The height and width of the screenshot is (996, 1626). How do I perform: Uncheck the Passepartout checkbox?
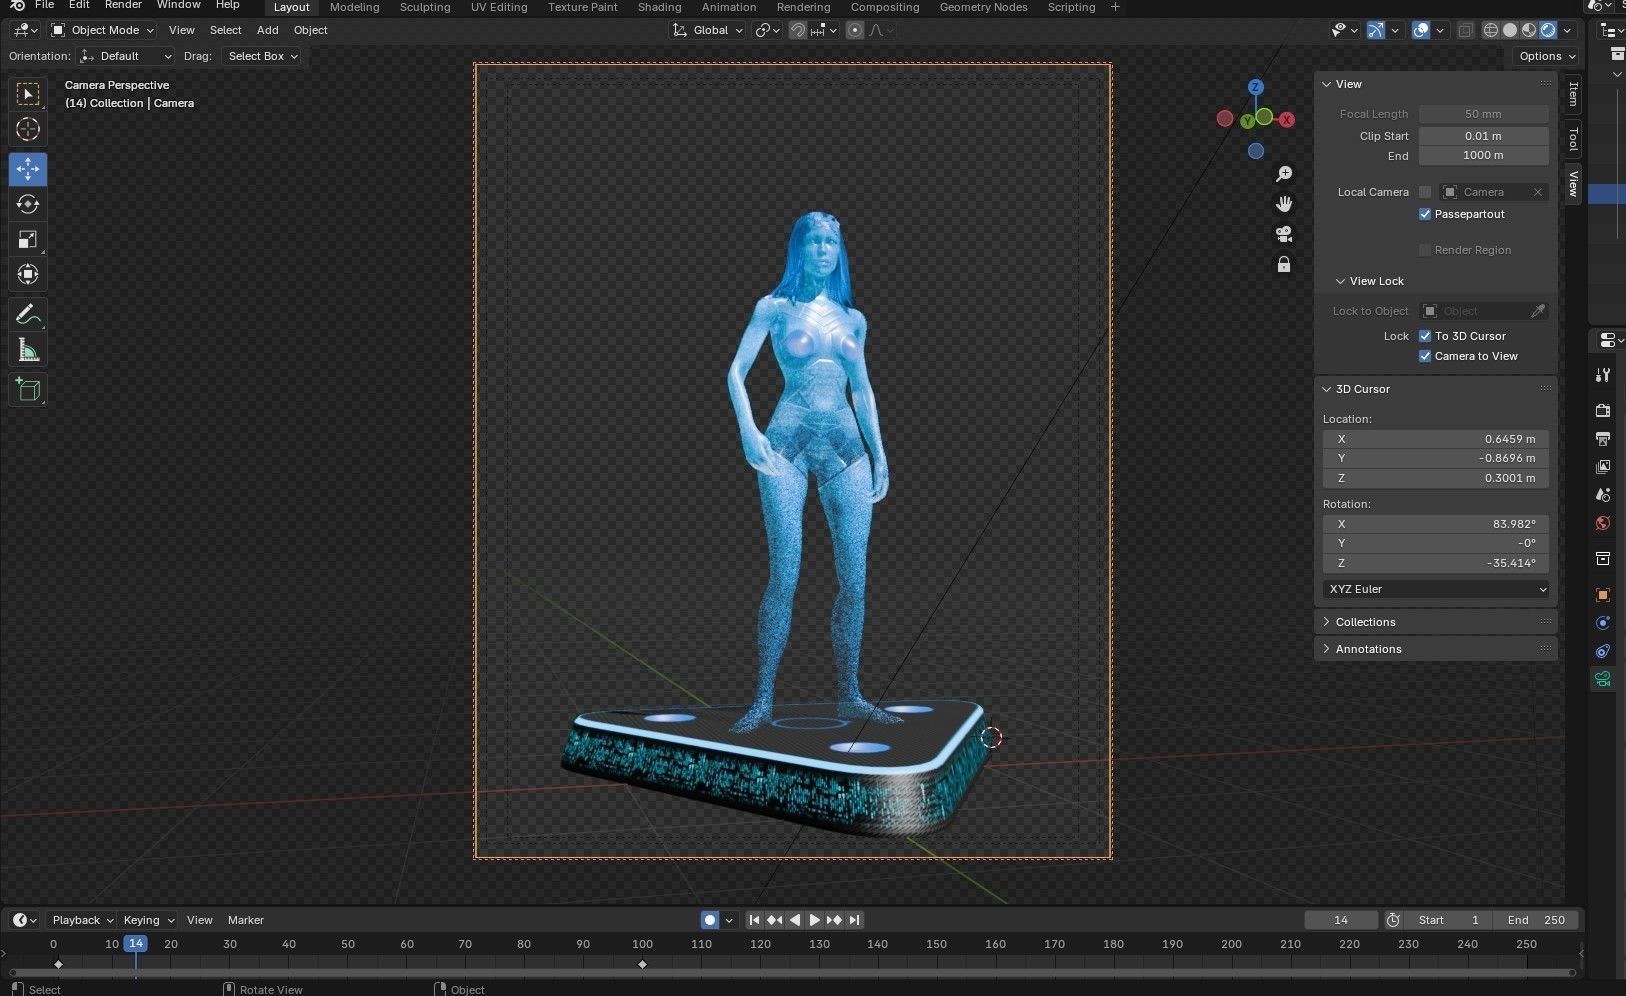1425,214
